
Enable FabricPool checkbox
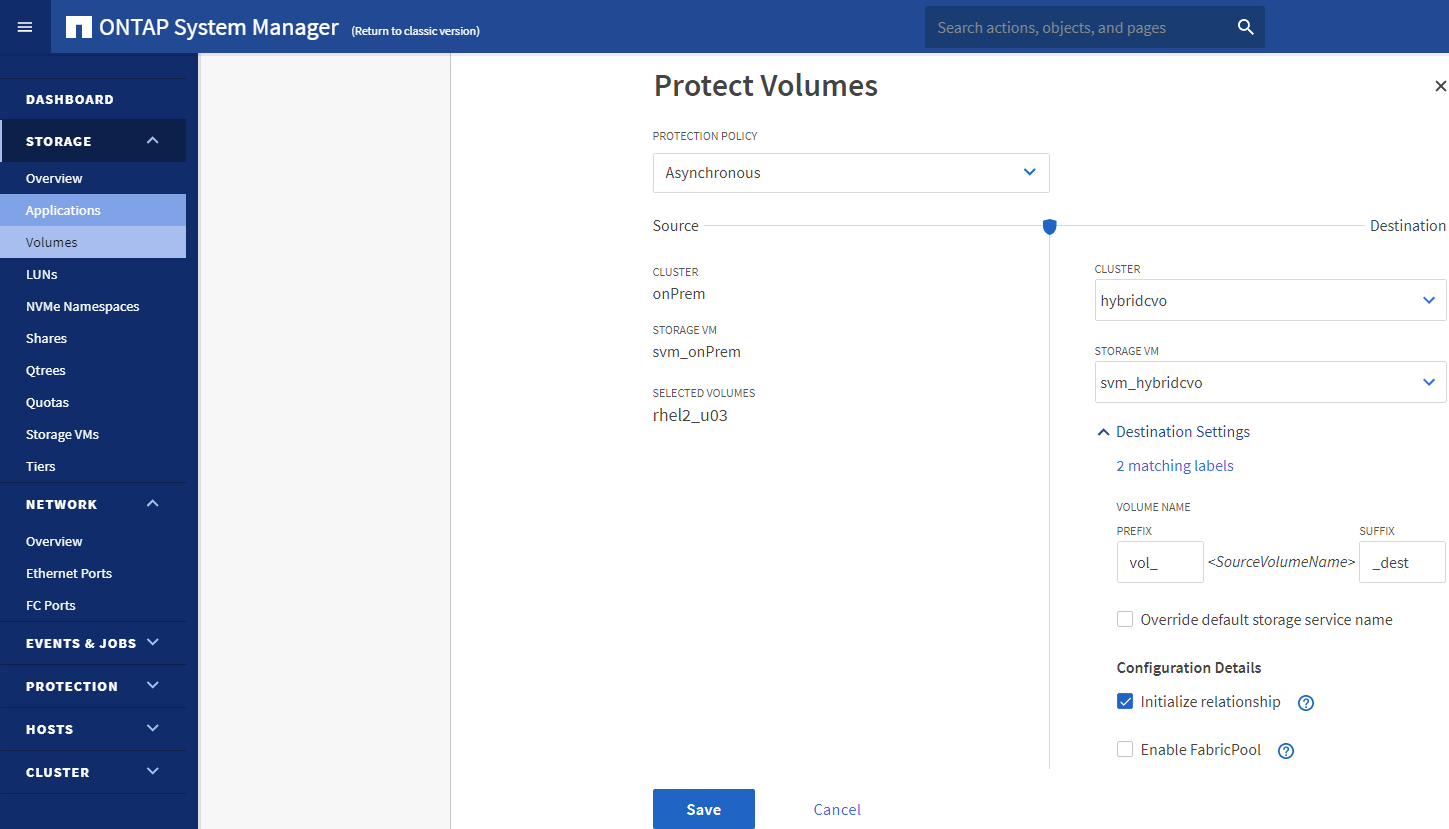click(x=1125, y=750)
